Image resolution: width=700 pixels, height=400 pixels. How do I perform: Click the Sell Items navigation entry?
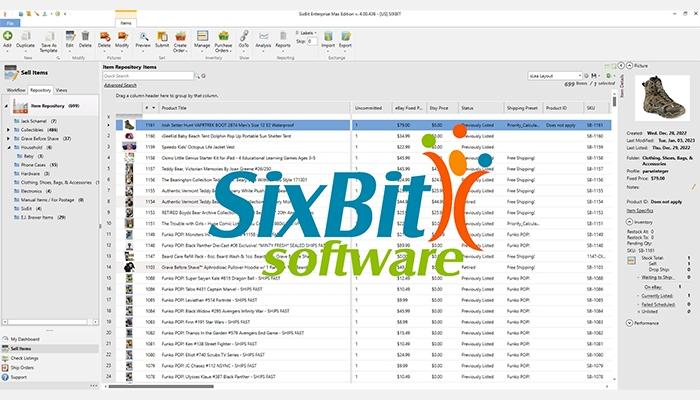(50, 349)
